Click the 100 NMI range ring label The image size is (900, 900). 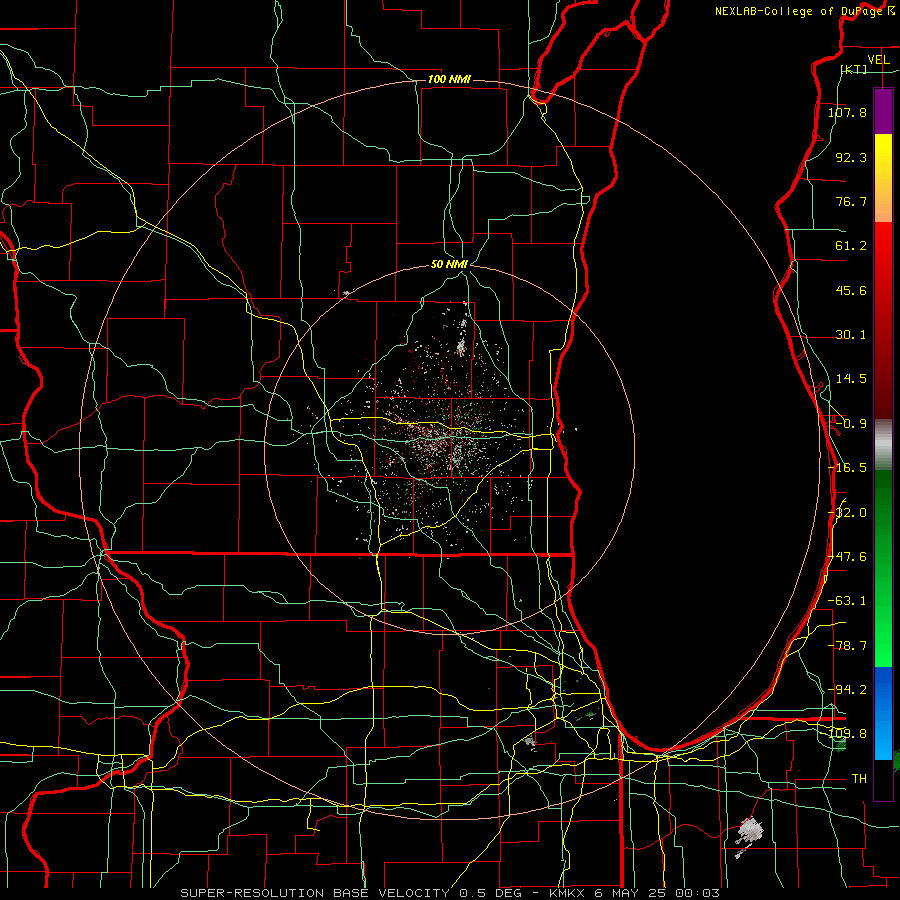449,79
